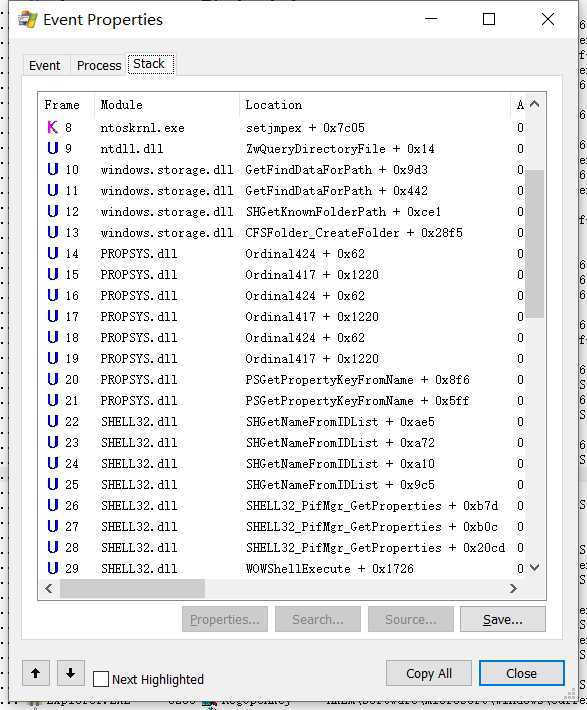Image resolution: width=587 pixels, height=710 pixels.
Task: Click U icon on frame 11 row
Action: (53, 190)
